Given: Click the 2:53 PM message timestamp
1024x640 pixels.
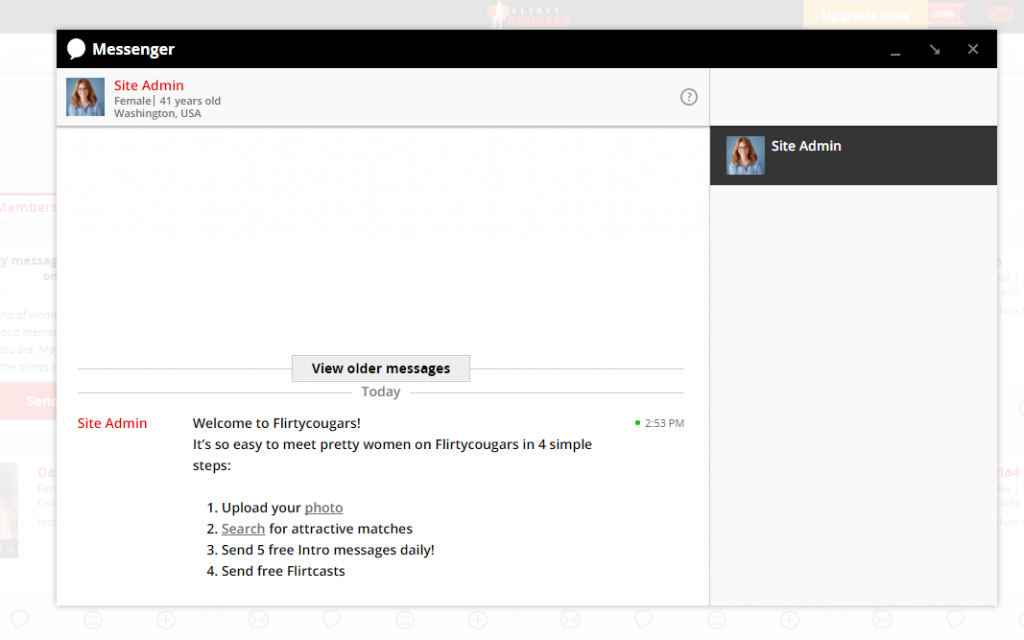Looking at the screenshot, I should tap(664, 423).
